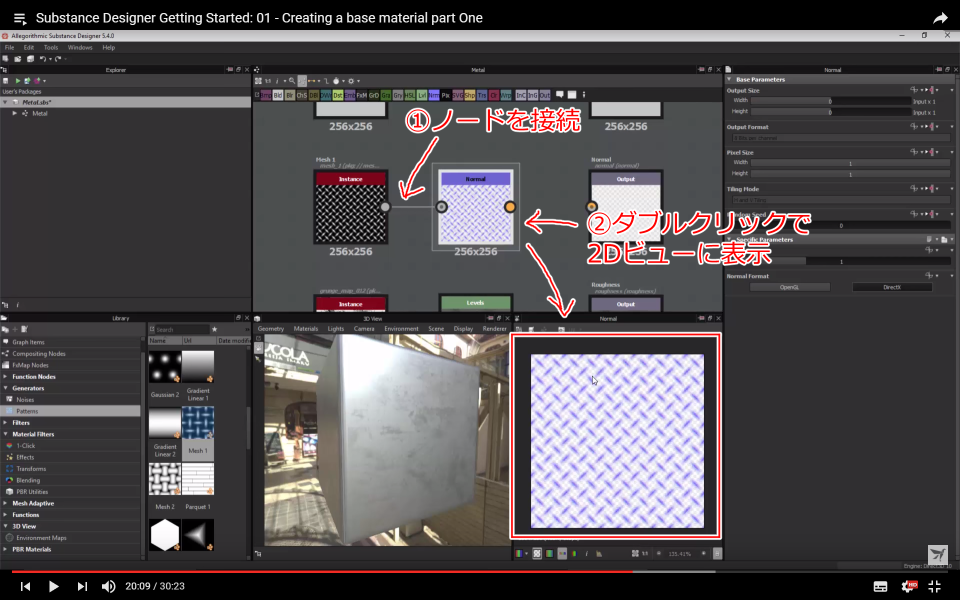Click the graph timing stopwatch icon

pos(336,81)
